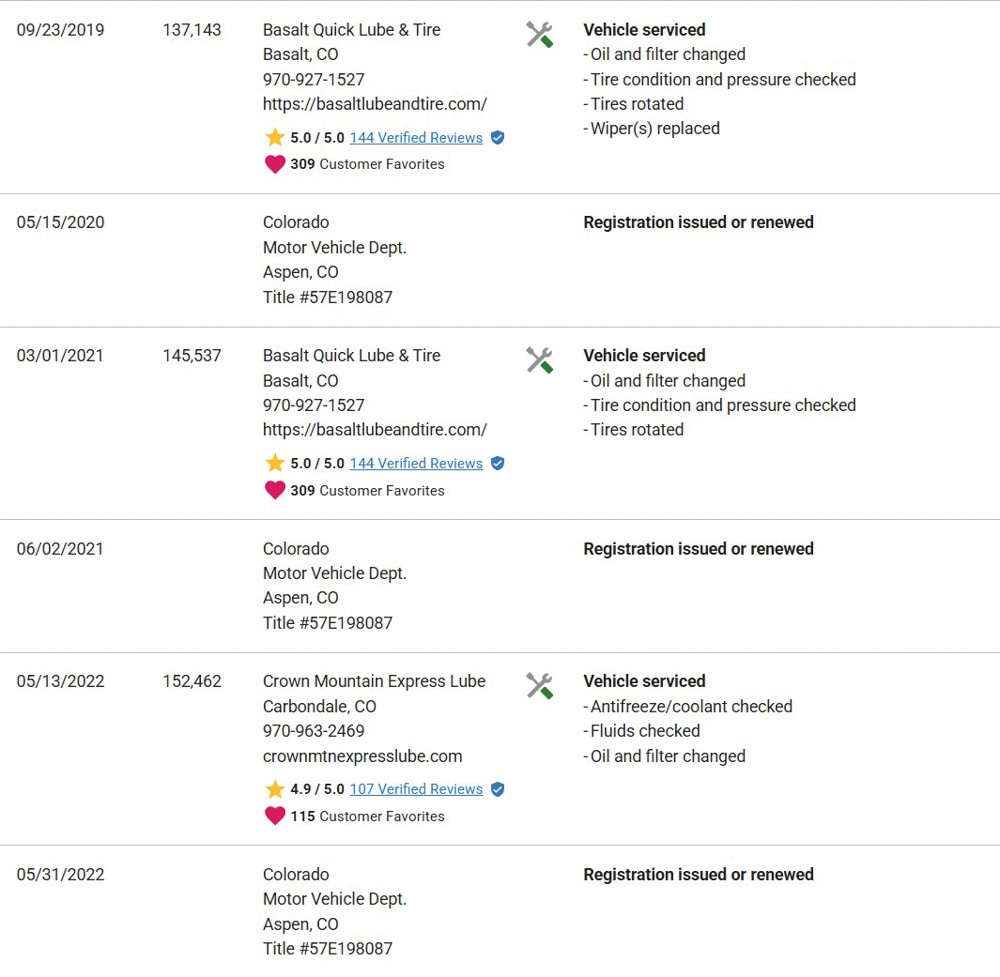Click the wrench icon for 03/01/2021 service
1000x977 pixels.
tap(540, 360)
